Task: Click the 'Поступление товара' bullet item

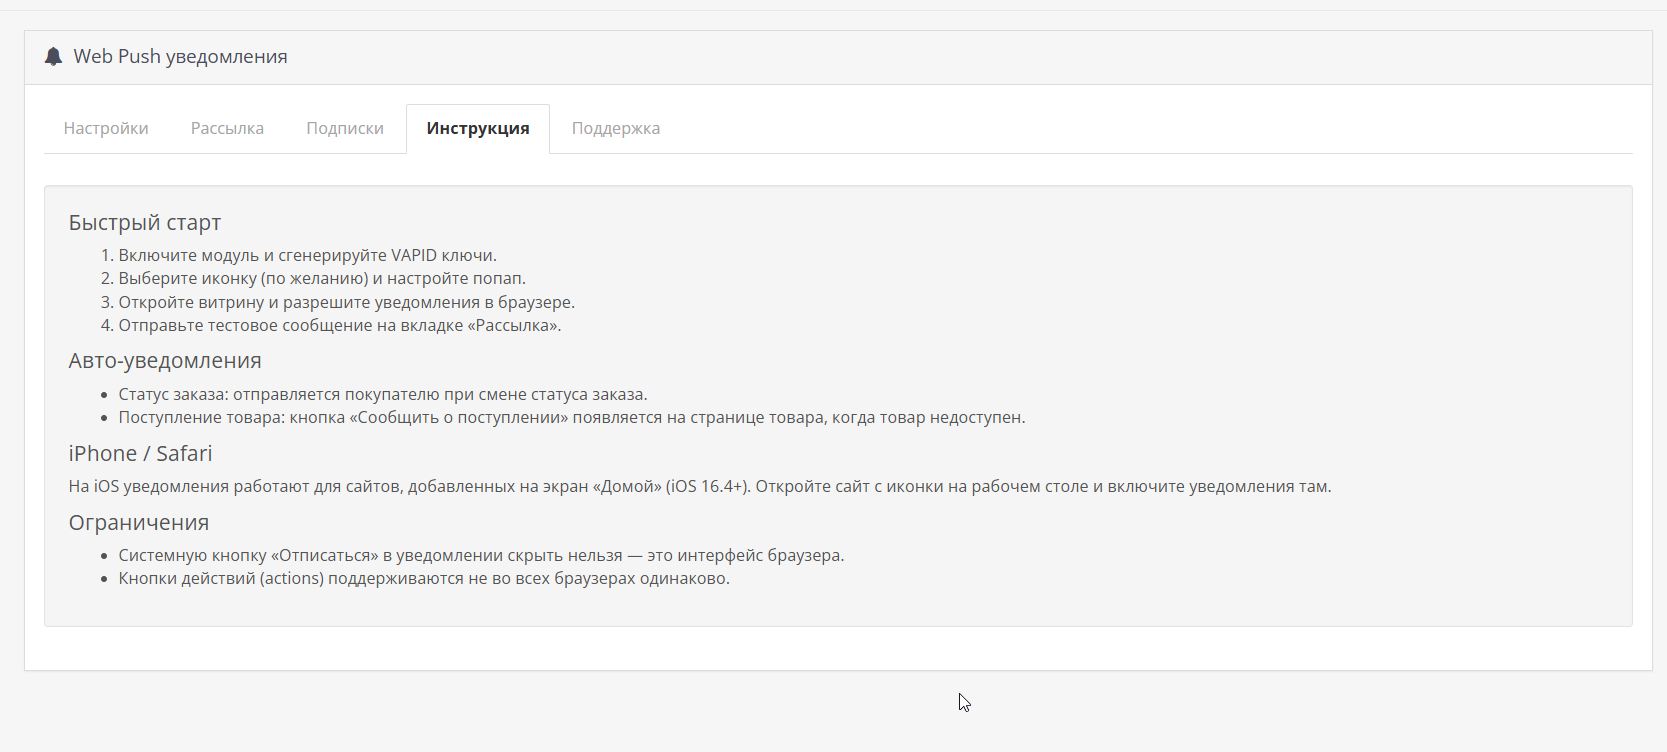Action: 571,417
